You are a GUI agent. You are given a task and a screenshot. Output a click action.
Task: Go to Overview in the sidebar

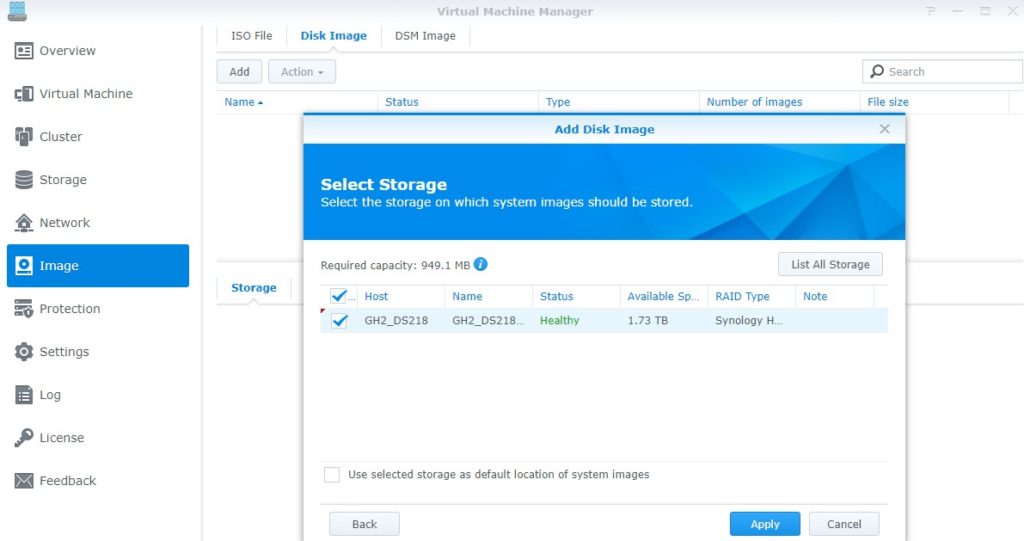[x=67, y=51]
